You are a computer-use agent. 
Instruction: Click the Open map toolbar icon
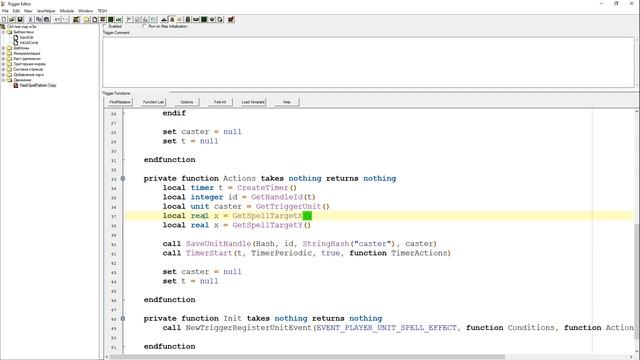[x=11, y=20]
